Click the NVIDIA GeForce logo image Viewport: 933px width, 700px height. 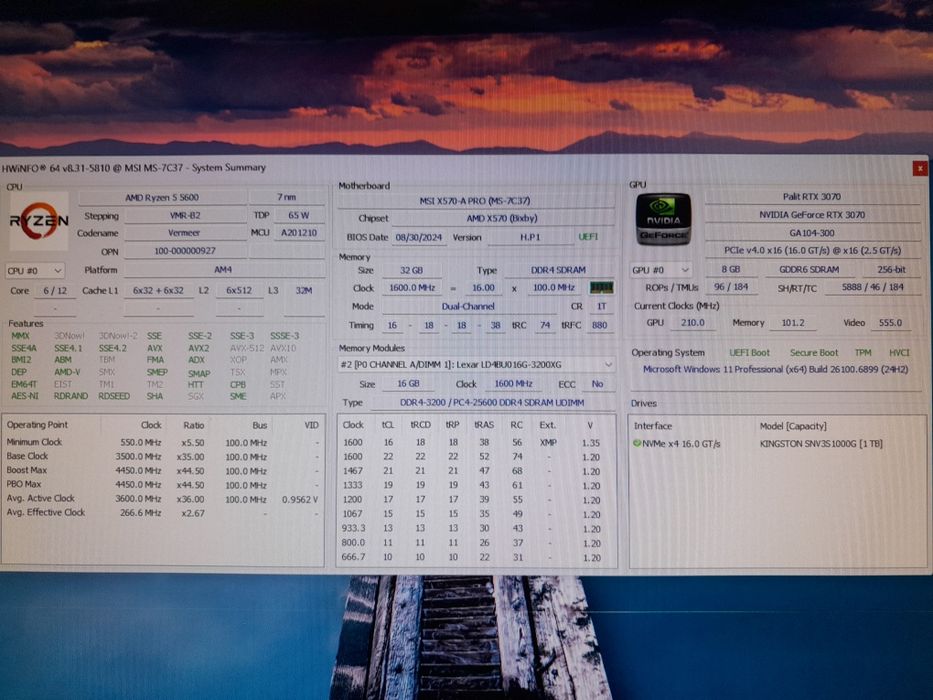coord(663,219)
